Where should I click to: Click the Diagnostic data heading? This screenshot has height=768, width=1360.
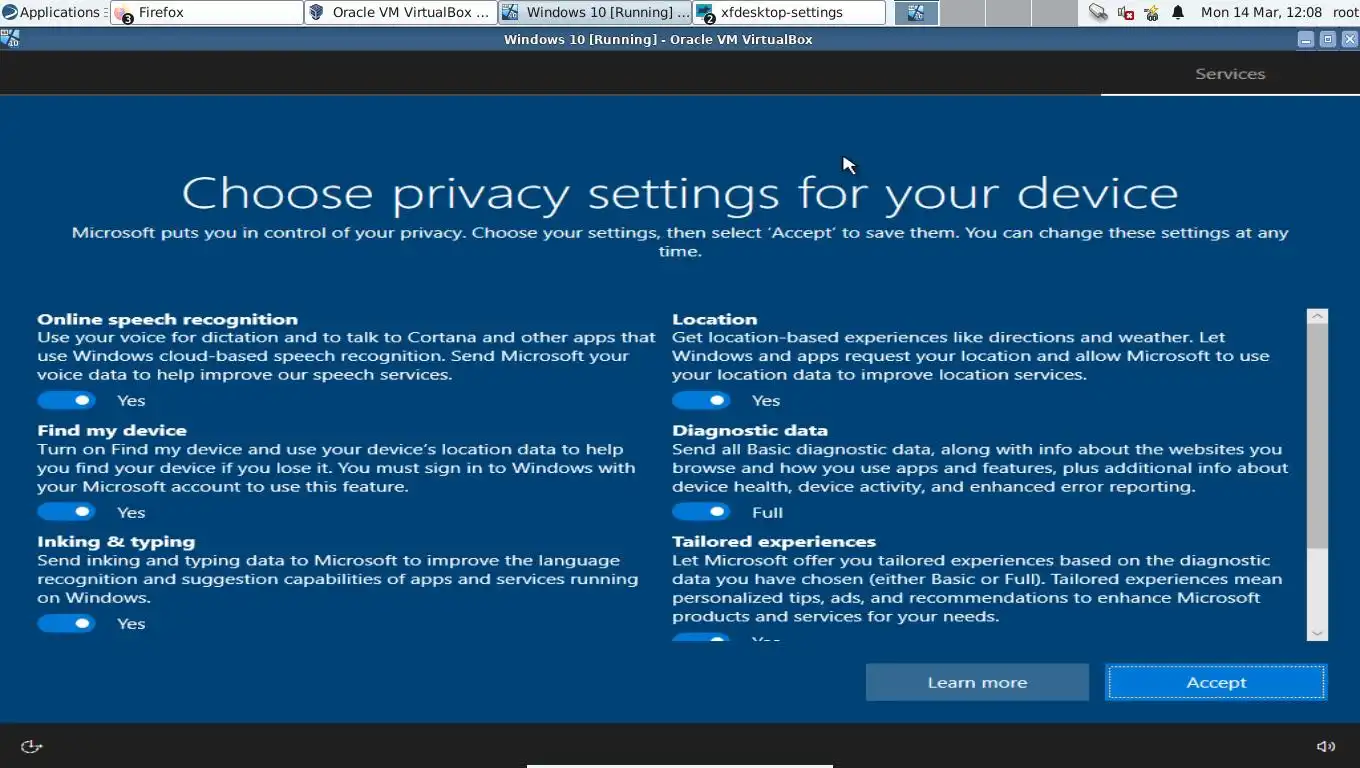click(750, 430)
